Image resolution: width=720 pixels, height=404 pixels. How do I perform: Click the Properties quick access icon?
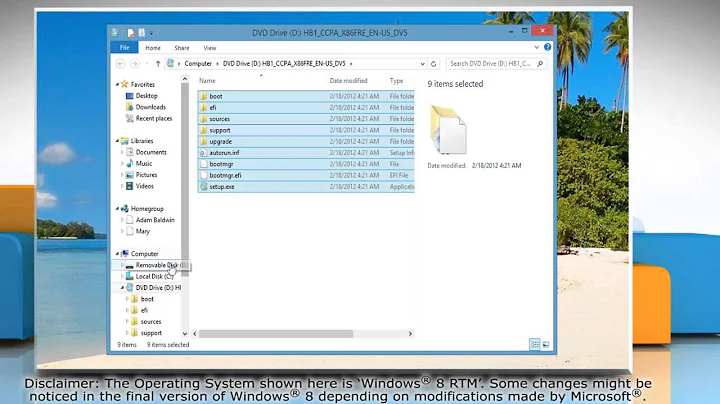coord(131,33)
